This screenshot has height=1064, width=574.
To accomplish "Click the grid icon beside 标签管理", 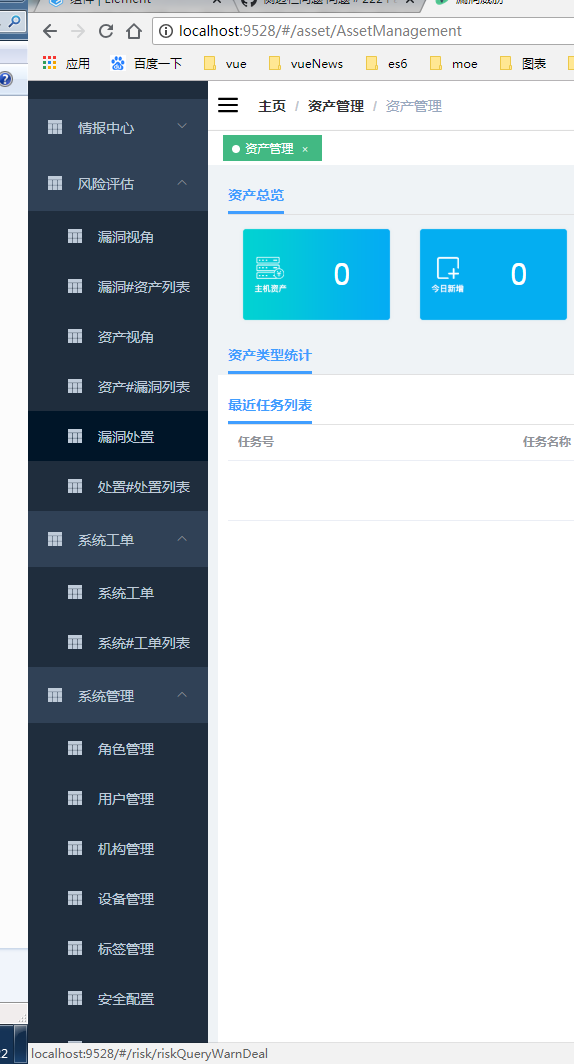I will tap(75, 949).
